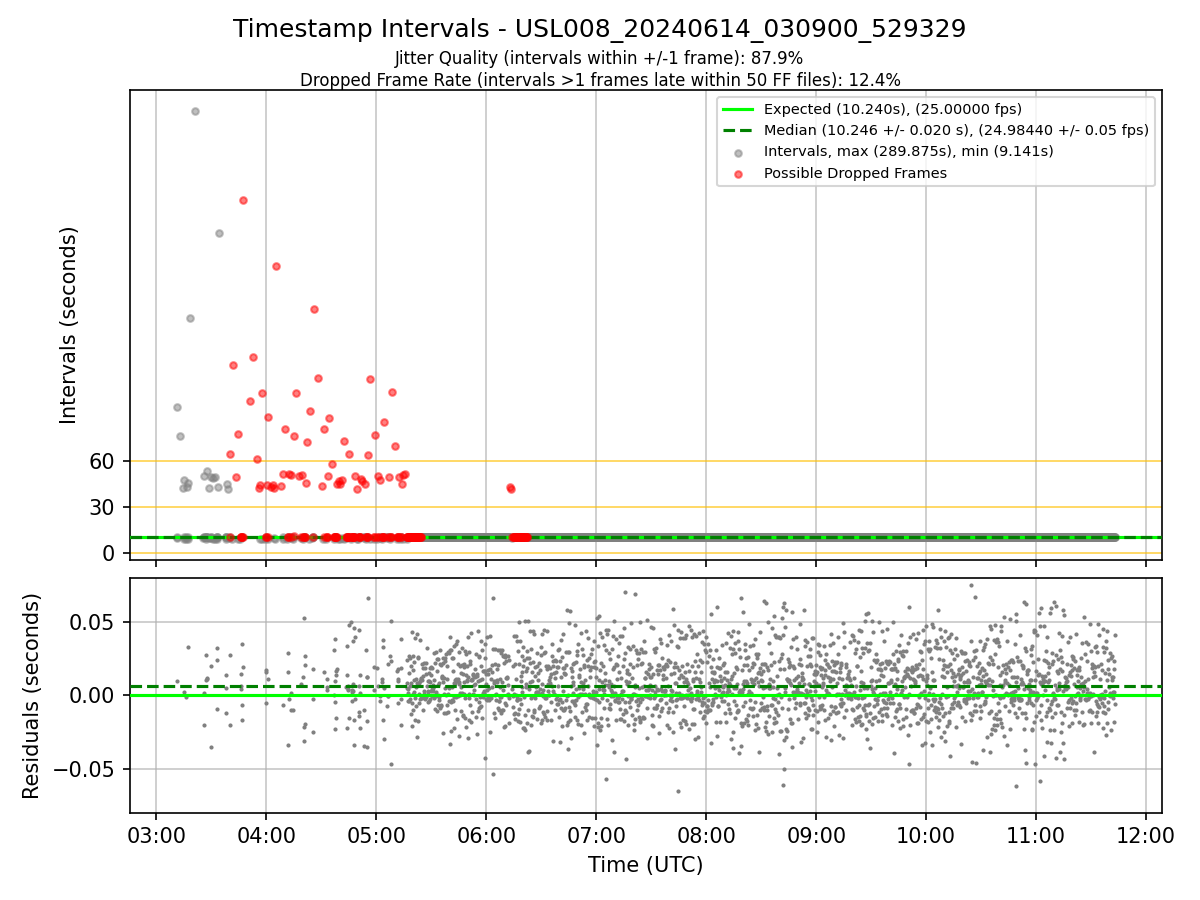This screenshot has height=900, width=1200.
Task: Click legend entry "Possible Dropped Frames"
Action: tap(855, 173)
